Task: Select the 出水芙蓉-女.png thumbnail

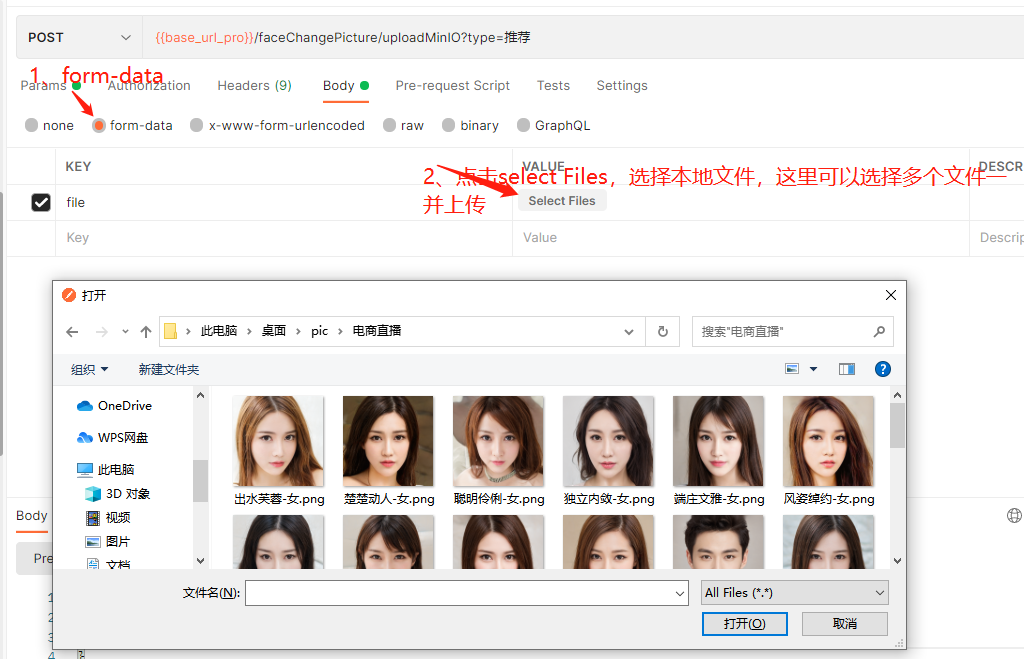Action: pos(278,440)
